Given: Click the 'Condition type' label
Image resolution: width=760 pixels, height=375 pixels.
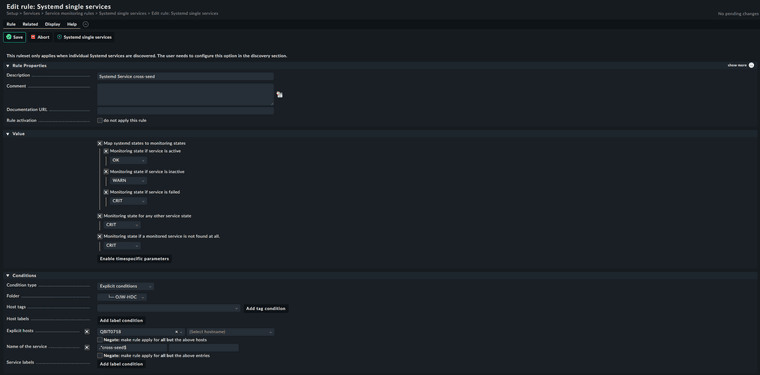Looking at the screenshot, I should click(21, 285).
